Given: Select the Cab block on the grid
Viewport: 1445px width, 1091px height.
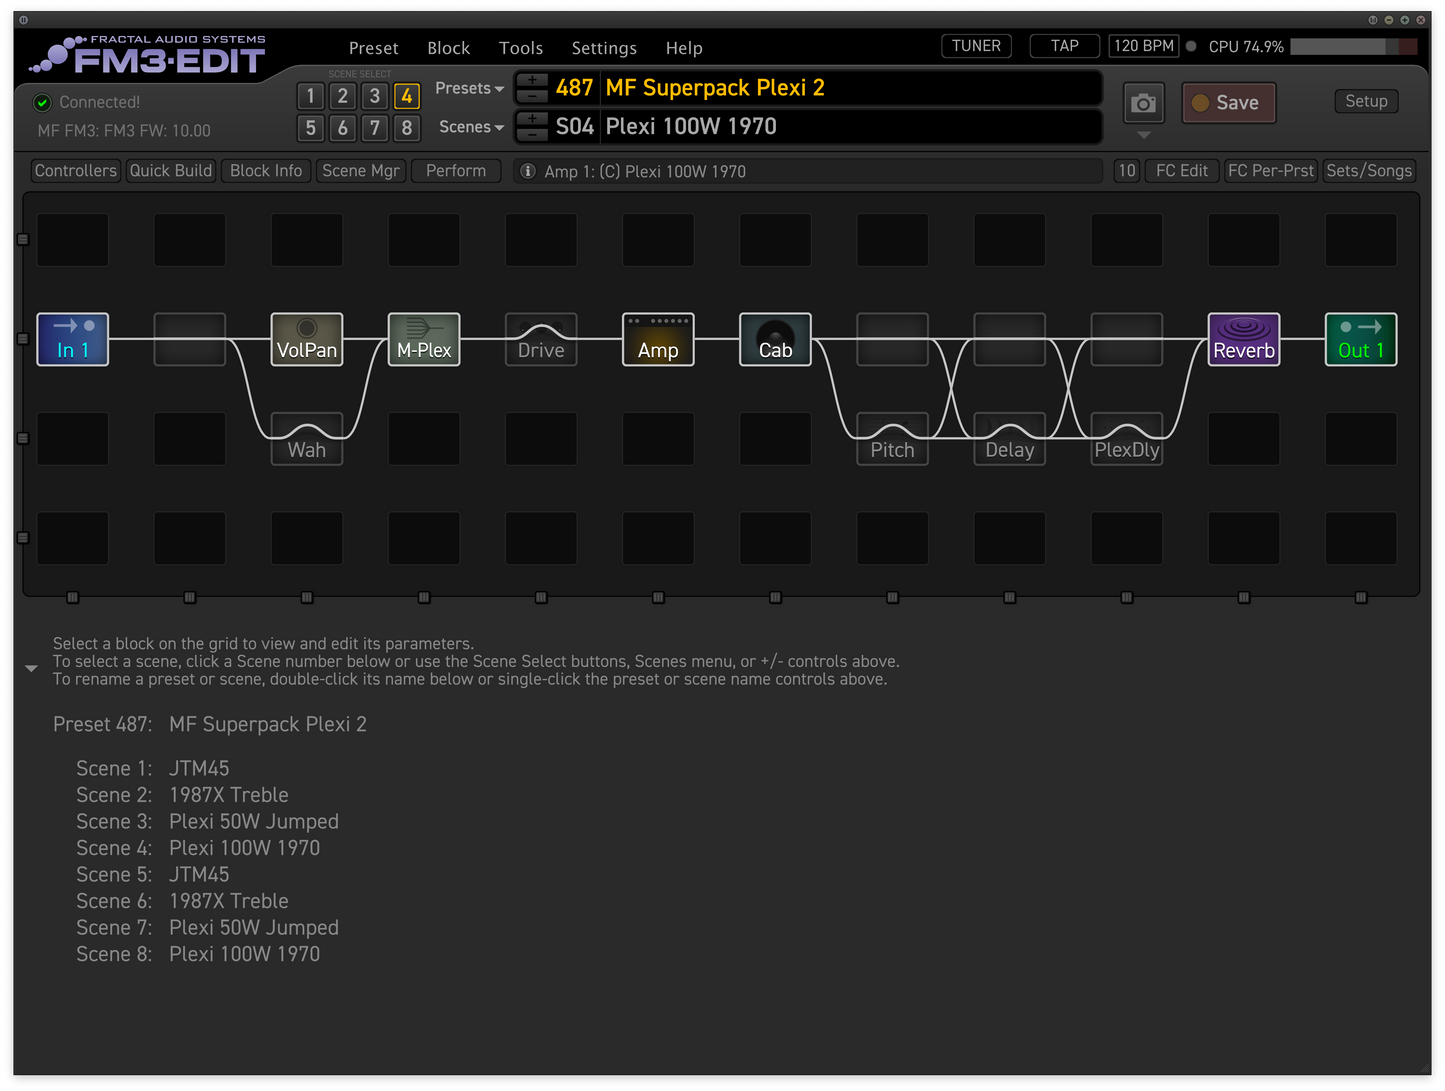Looking at the screenshot, I should (x=774, y=339).
